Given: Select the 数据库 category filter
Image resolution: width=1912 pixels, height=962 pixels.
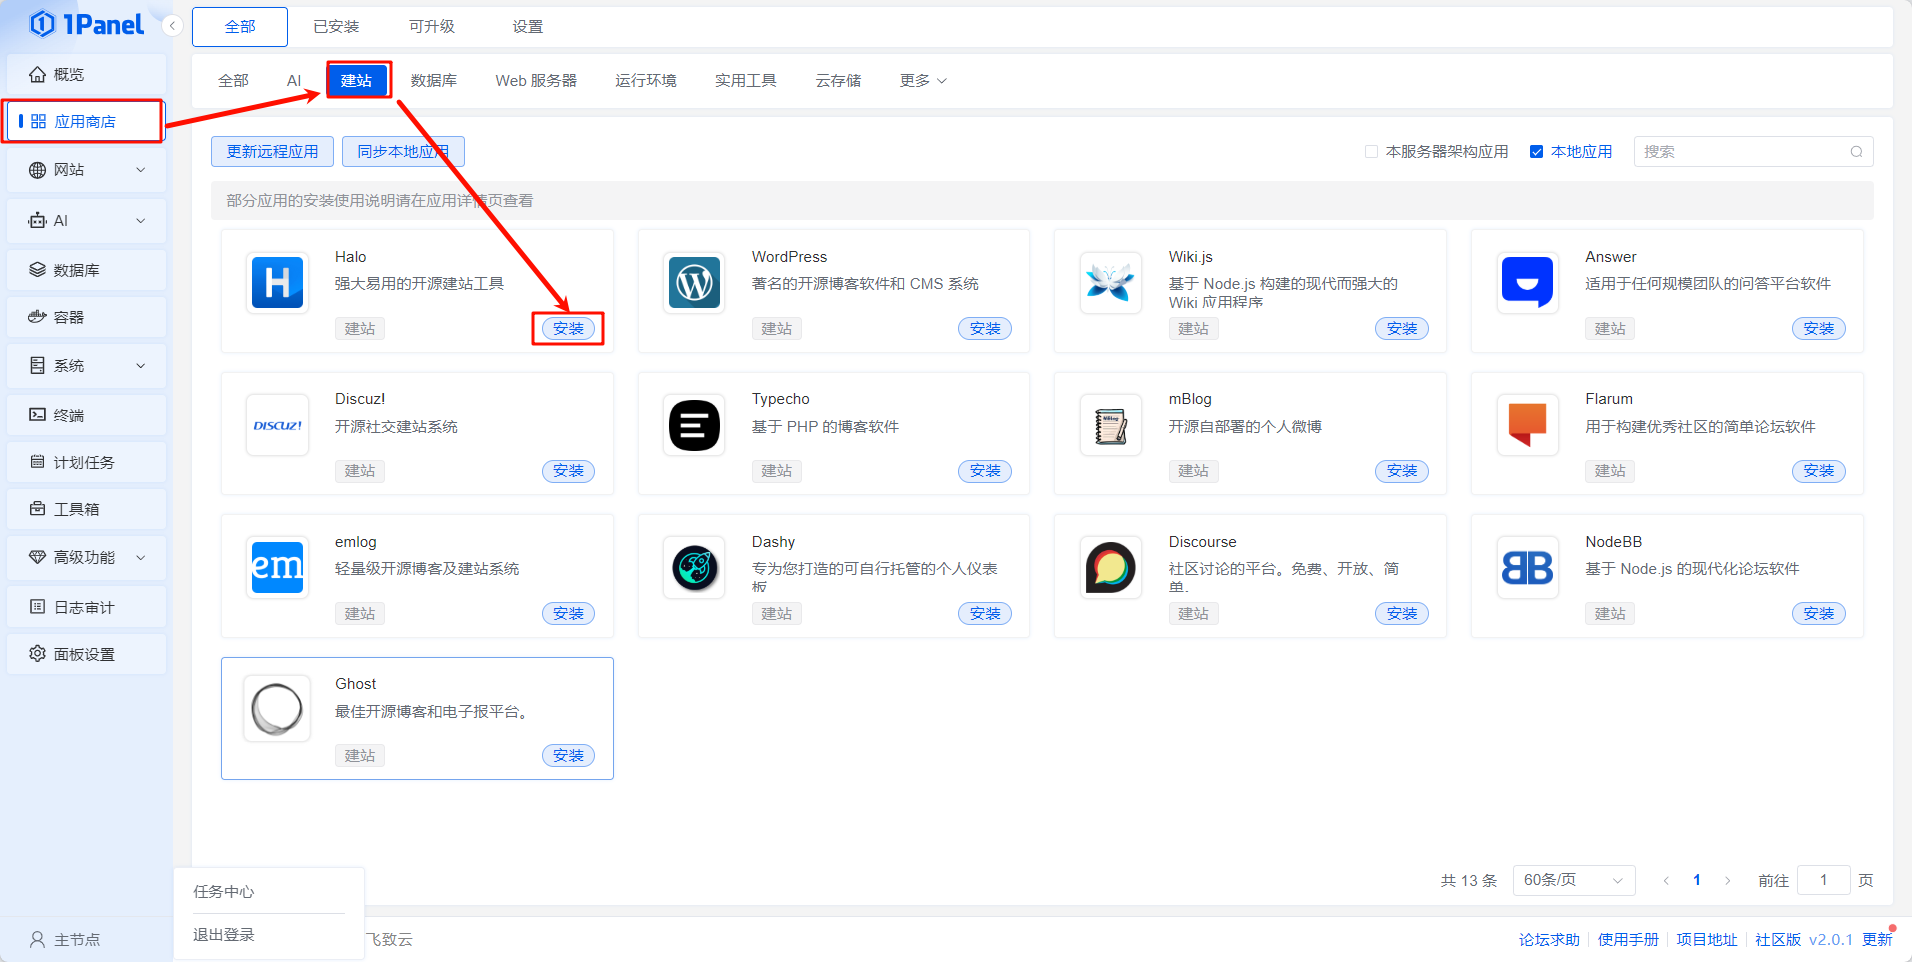Looking at the screenshot, I should click(x=434, y=81).
